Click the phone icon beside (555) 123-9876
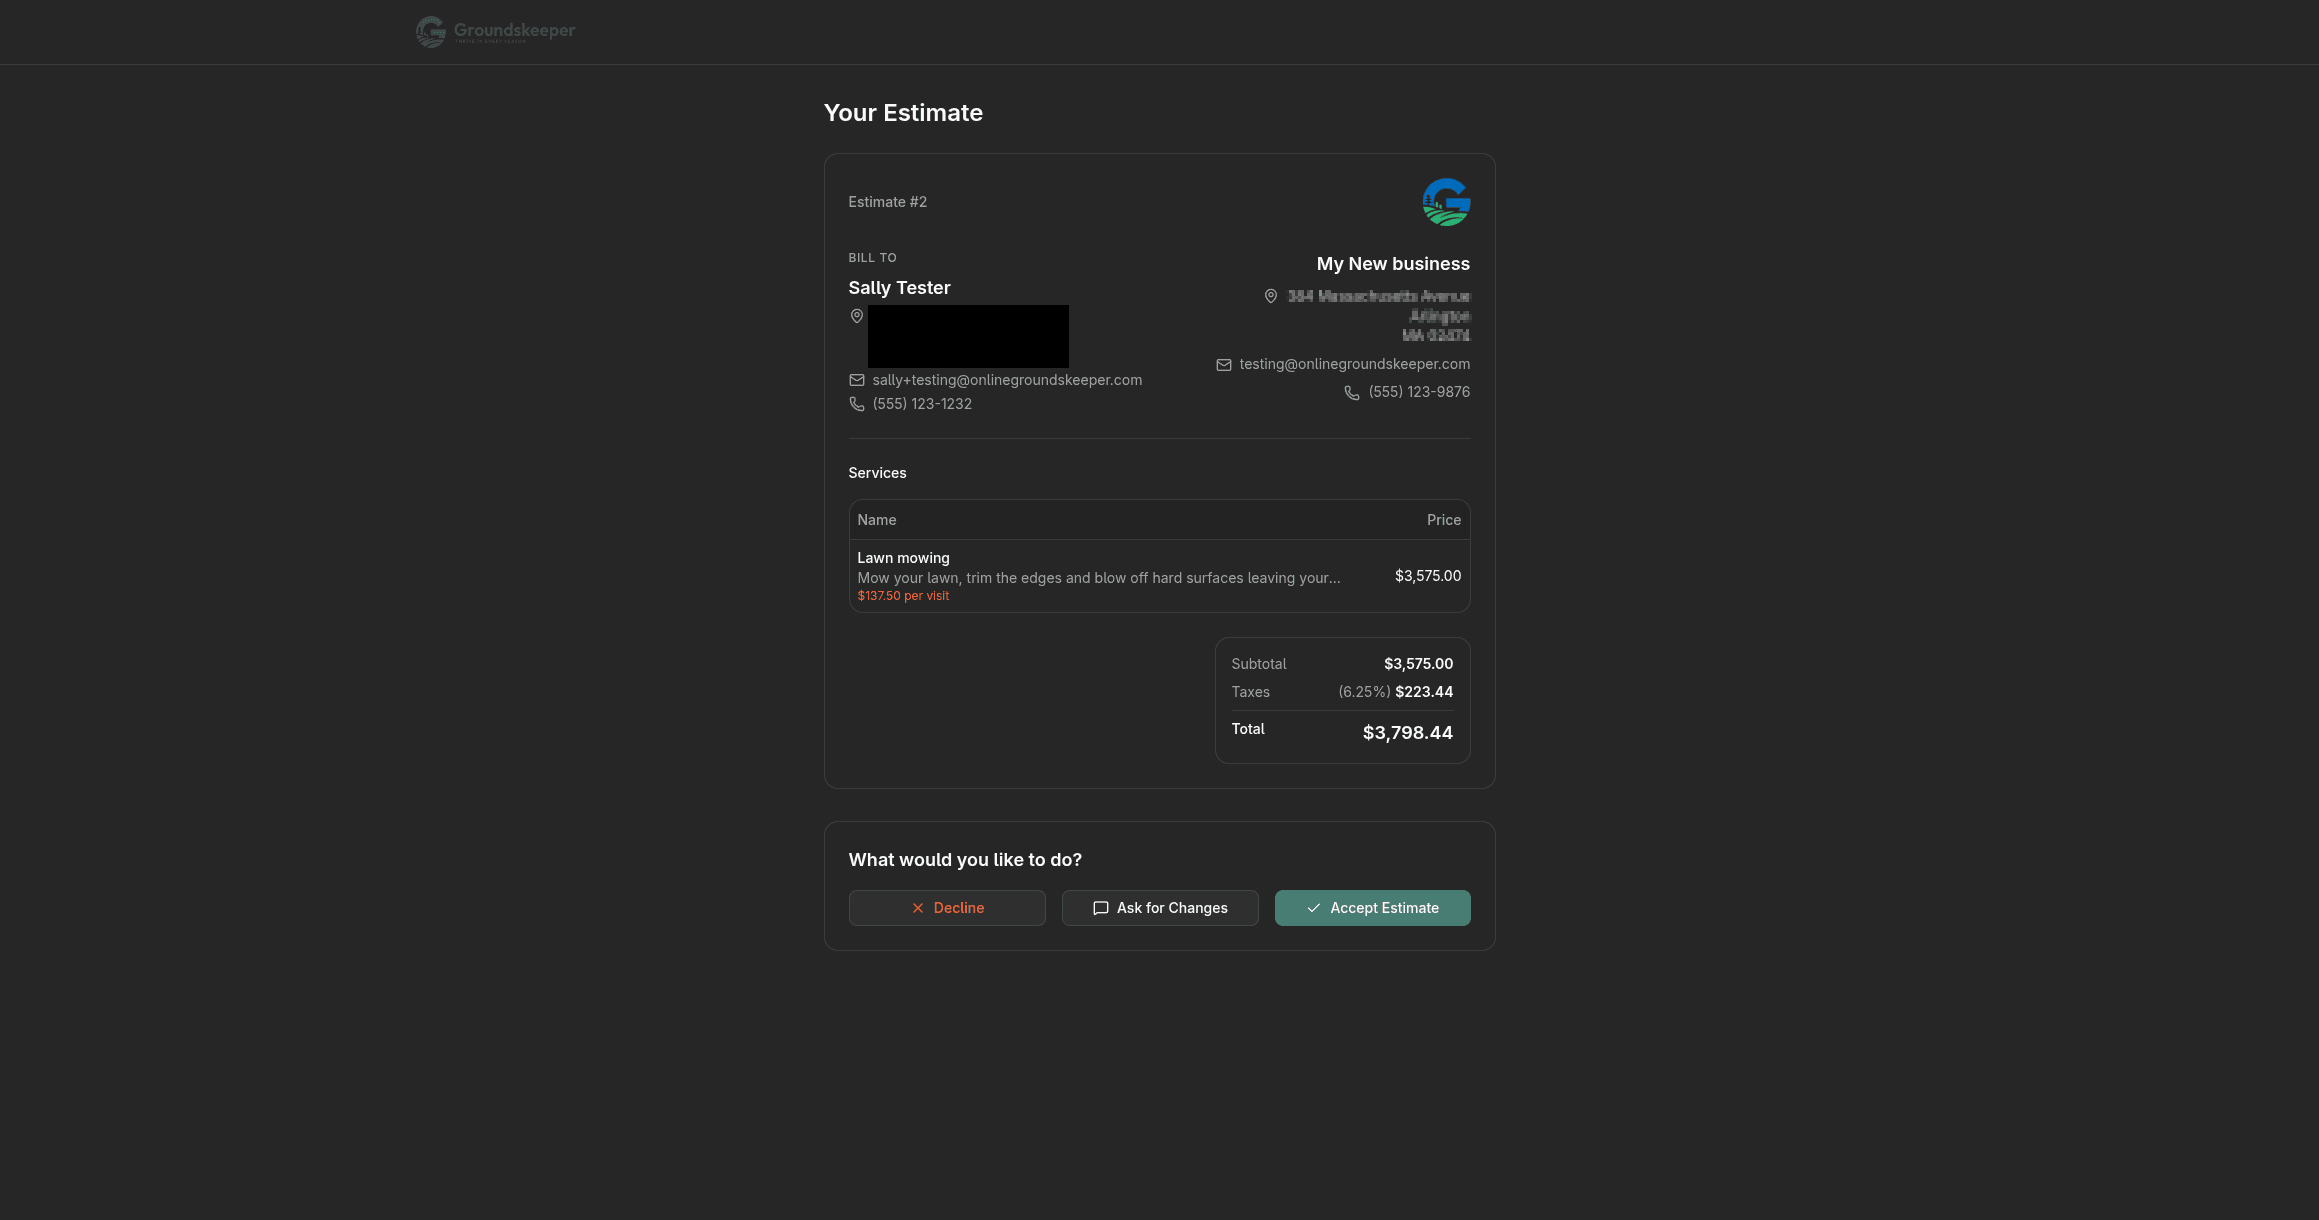The image size is (2319, 1220). tap(1351, 392)
